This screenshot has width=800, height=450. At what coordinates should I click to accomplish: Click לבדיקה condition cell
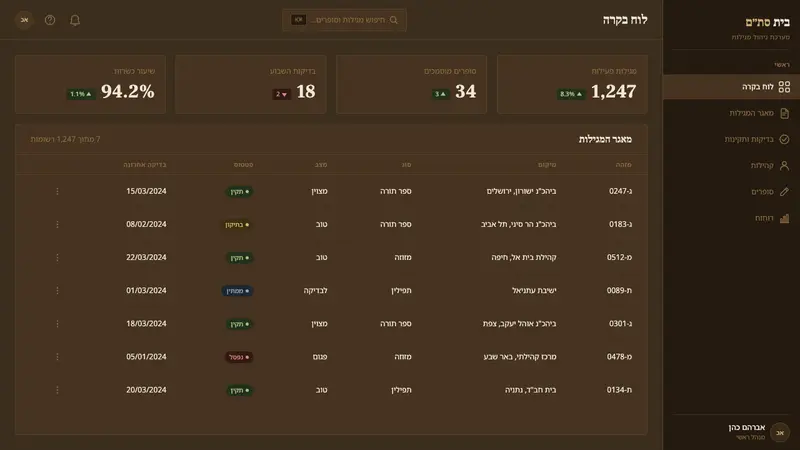(x=315, y=290)
